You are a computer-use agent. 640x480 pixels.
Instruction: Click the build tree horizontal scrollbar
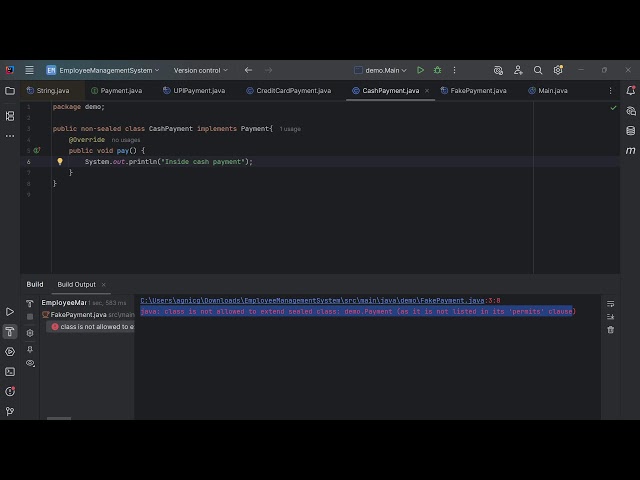[x=59, y=418]
